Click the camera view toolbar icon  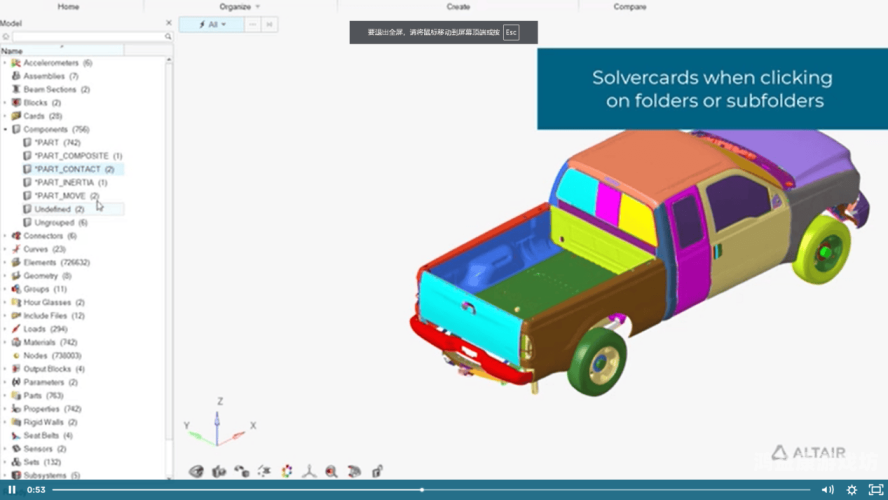[x=219, y=471]
